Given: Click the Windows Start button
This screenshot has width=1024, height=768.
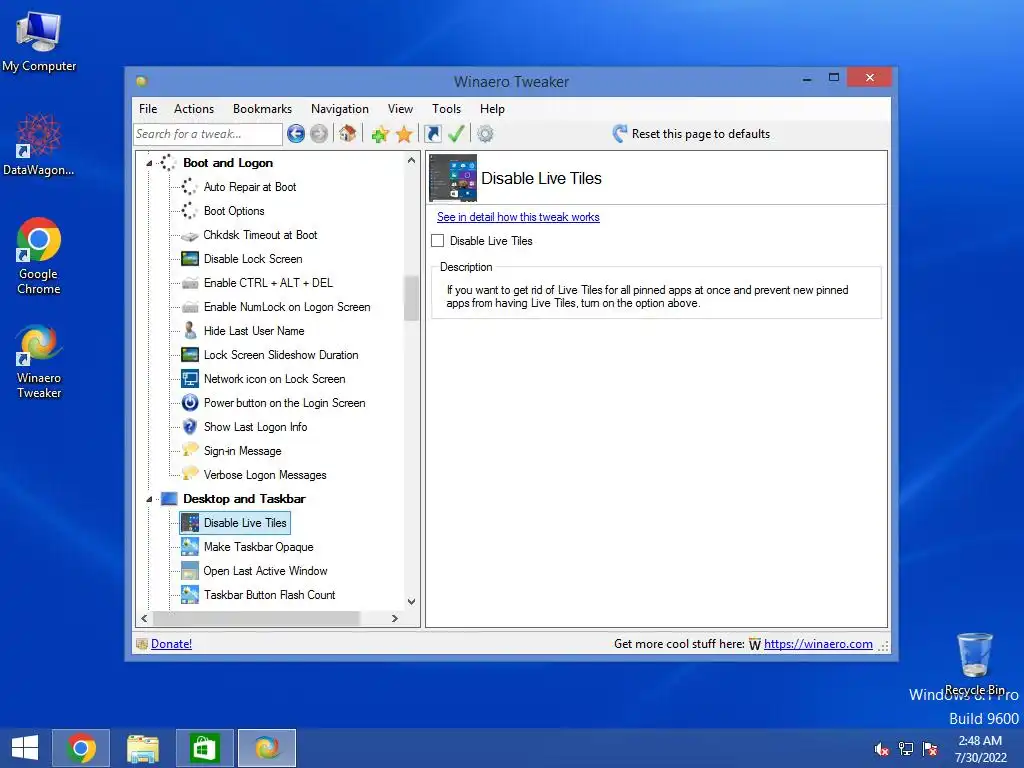Looking at the screenshot, I should point(25,748).
